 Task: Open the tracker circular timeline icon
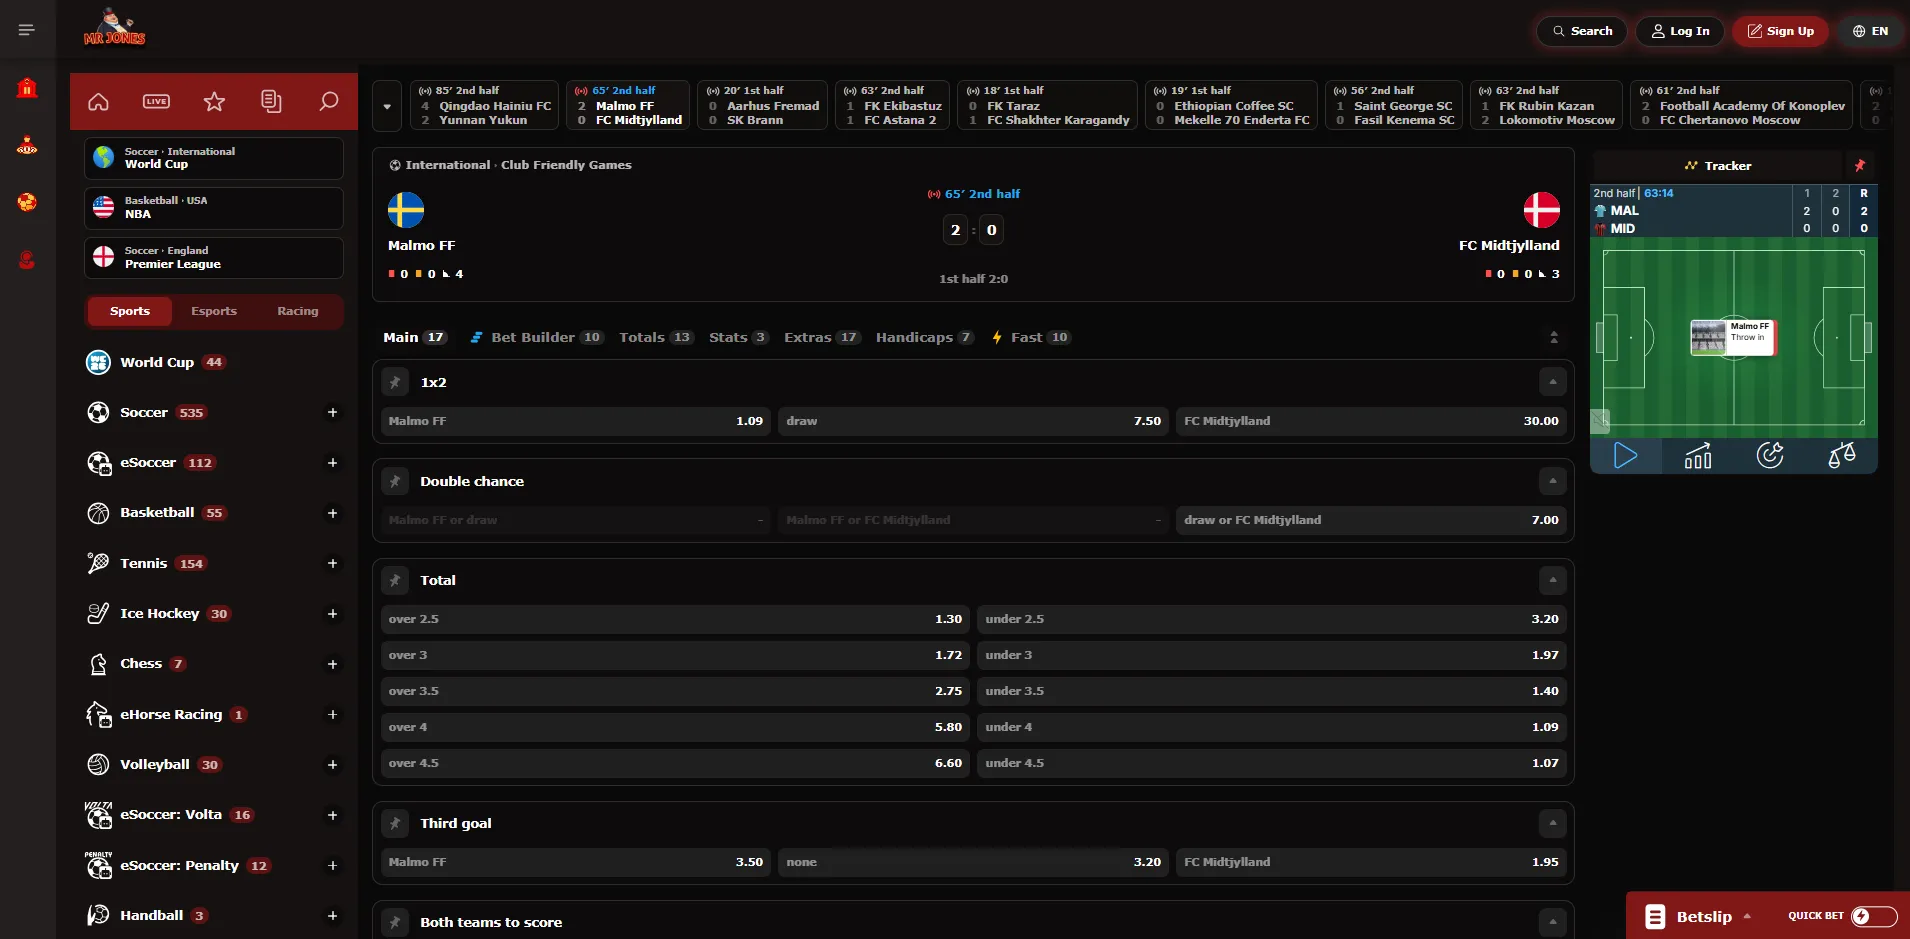pos(1770,456)
